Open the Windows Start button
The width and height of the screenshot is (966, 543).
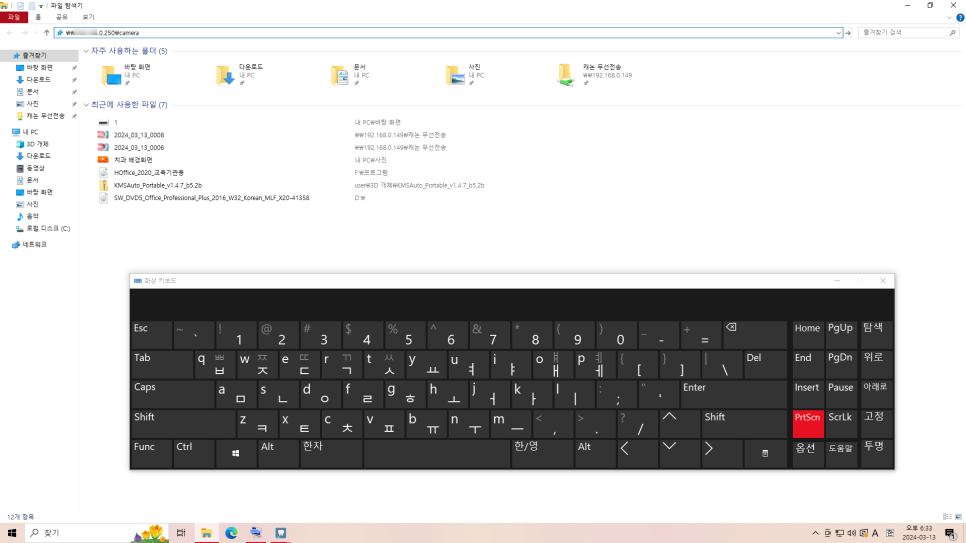pos(12,533)
